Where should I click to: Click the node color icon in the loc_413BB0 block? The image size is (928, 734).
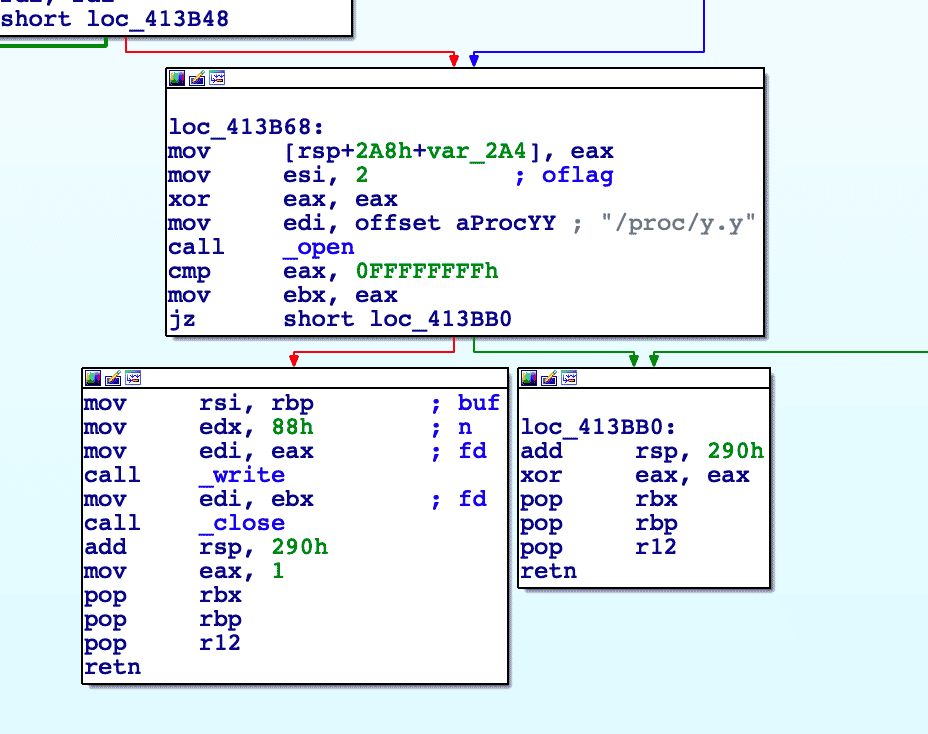529,378
